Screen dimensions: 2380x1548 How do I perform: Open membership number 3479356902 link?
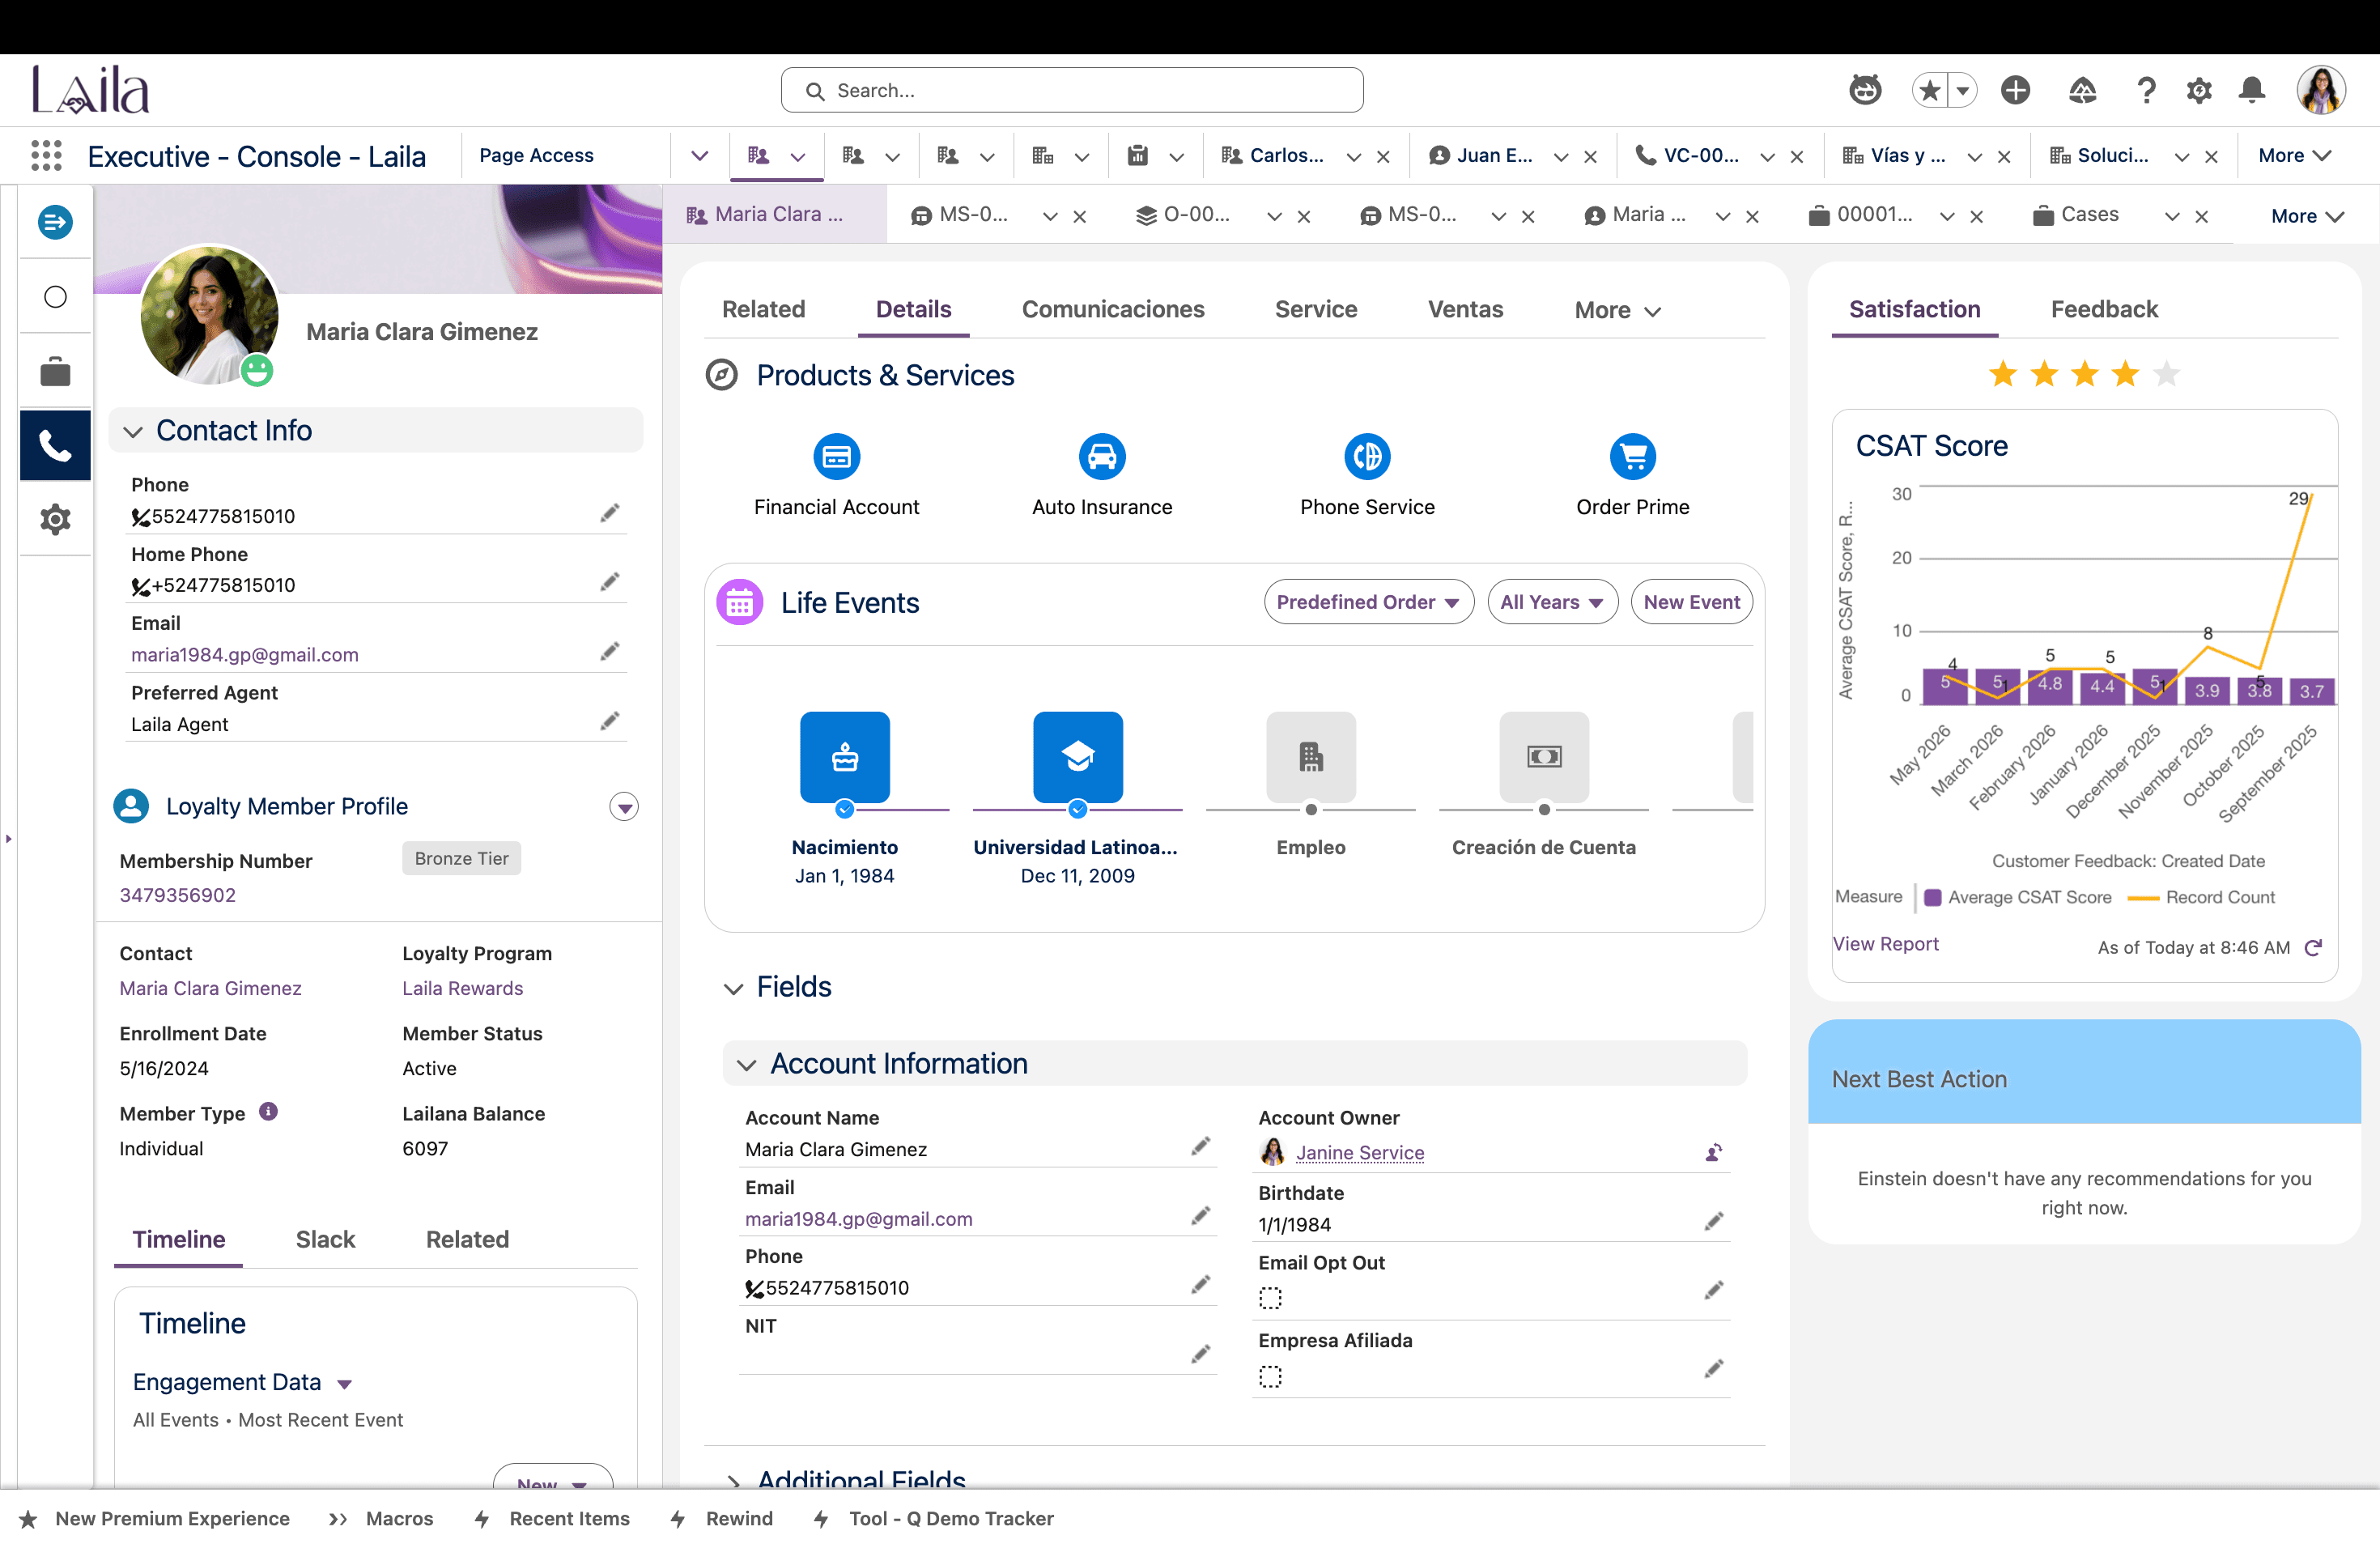coord(178,895)
